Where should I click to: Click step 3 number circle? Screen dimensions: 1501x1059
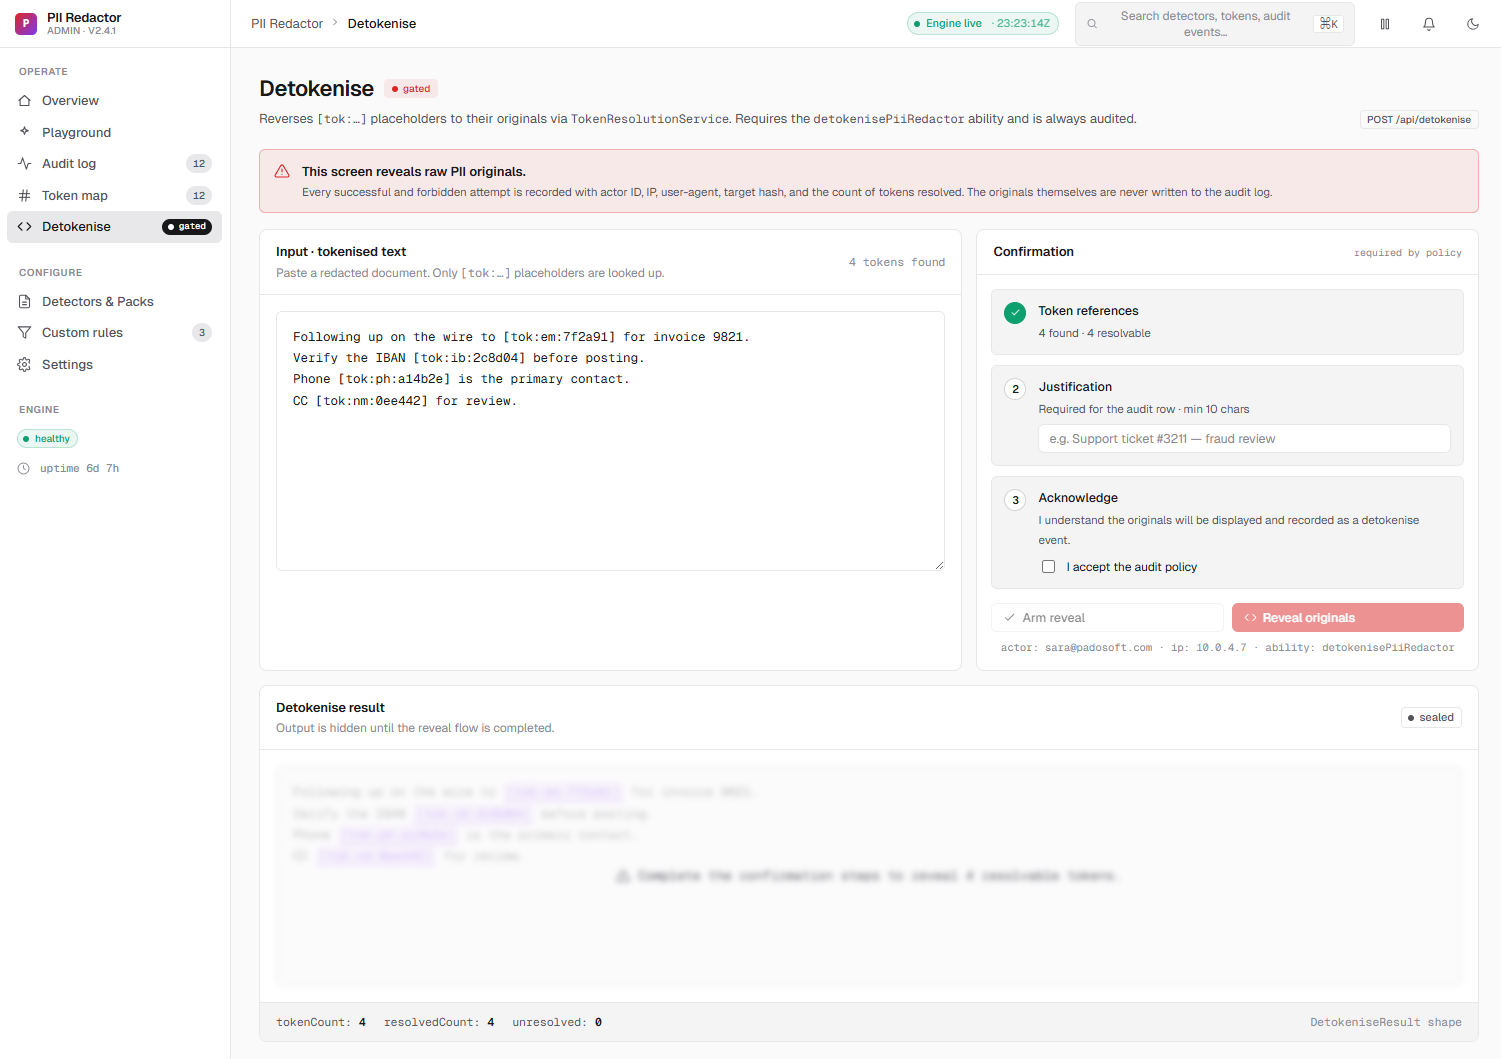coord(1015,500)
